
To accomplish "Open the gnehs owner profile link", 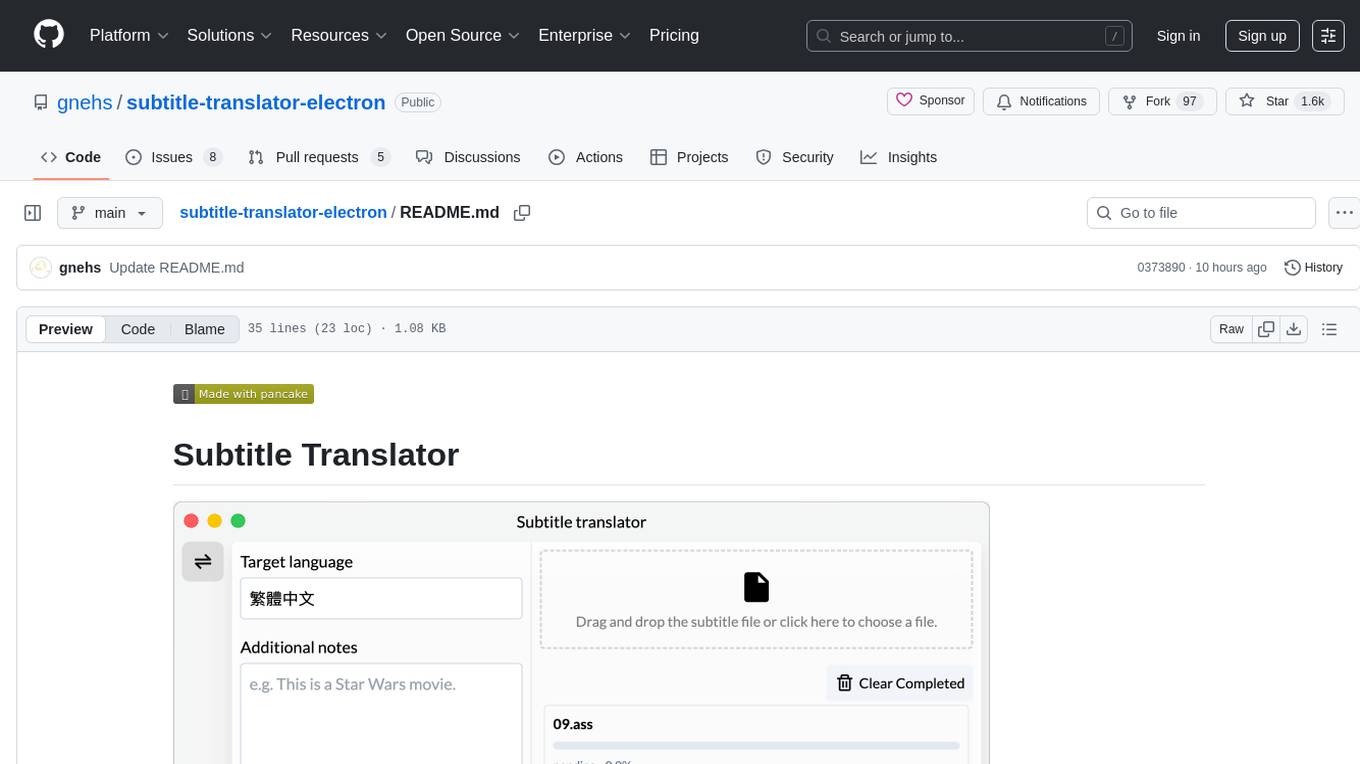I will click(x=85, y=102).
